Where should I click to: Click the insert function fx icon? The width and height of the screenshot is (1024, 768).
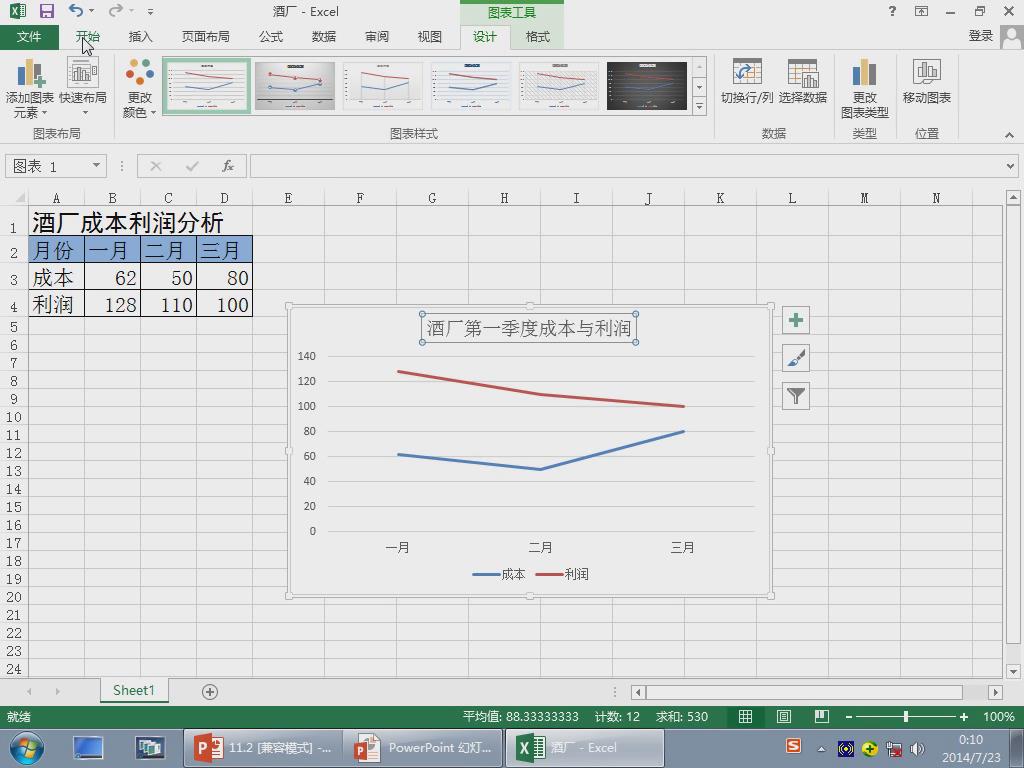coord(227,167)
